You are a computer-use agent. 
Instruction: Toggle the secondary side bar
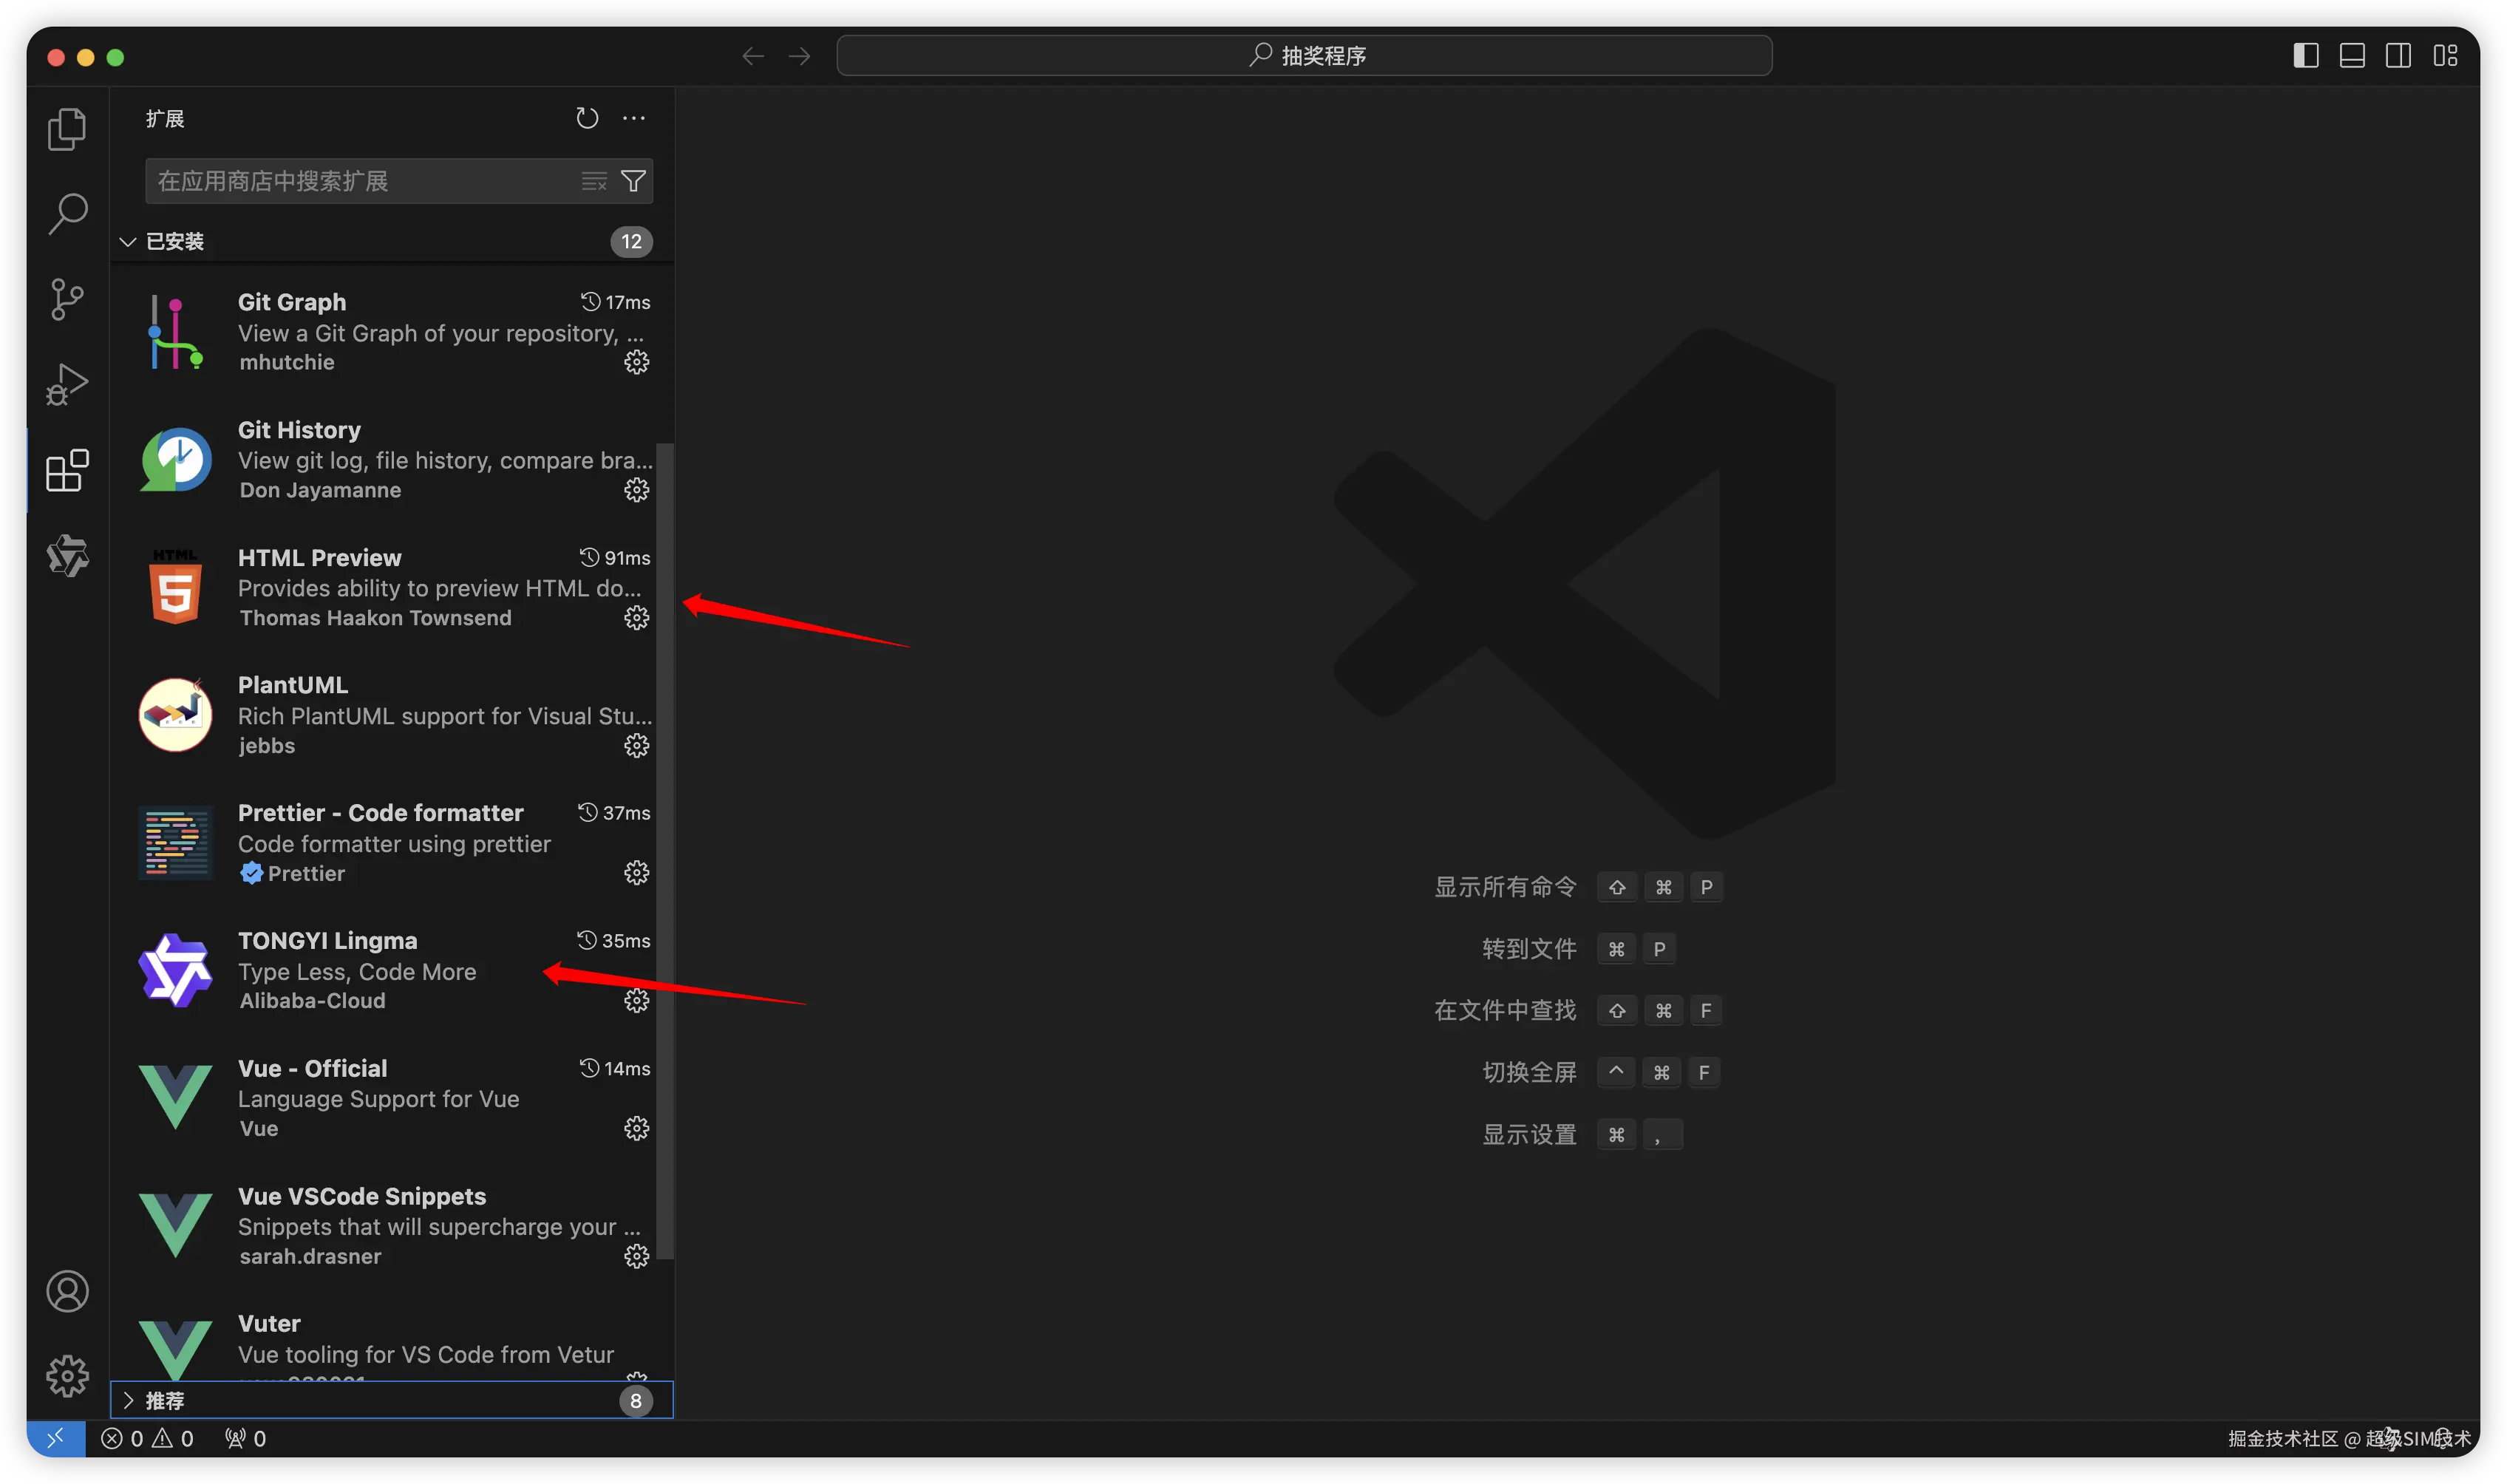click(2398, 56)
